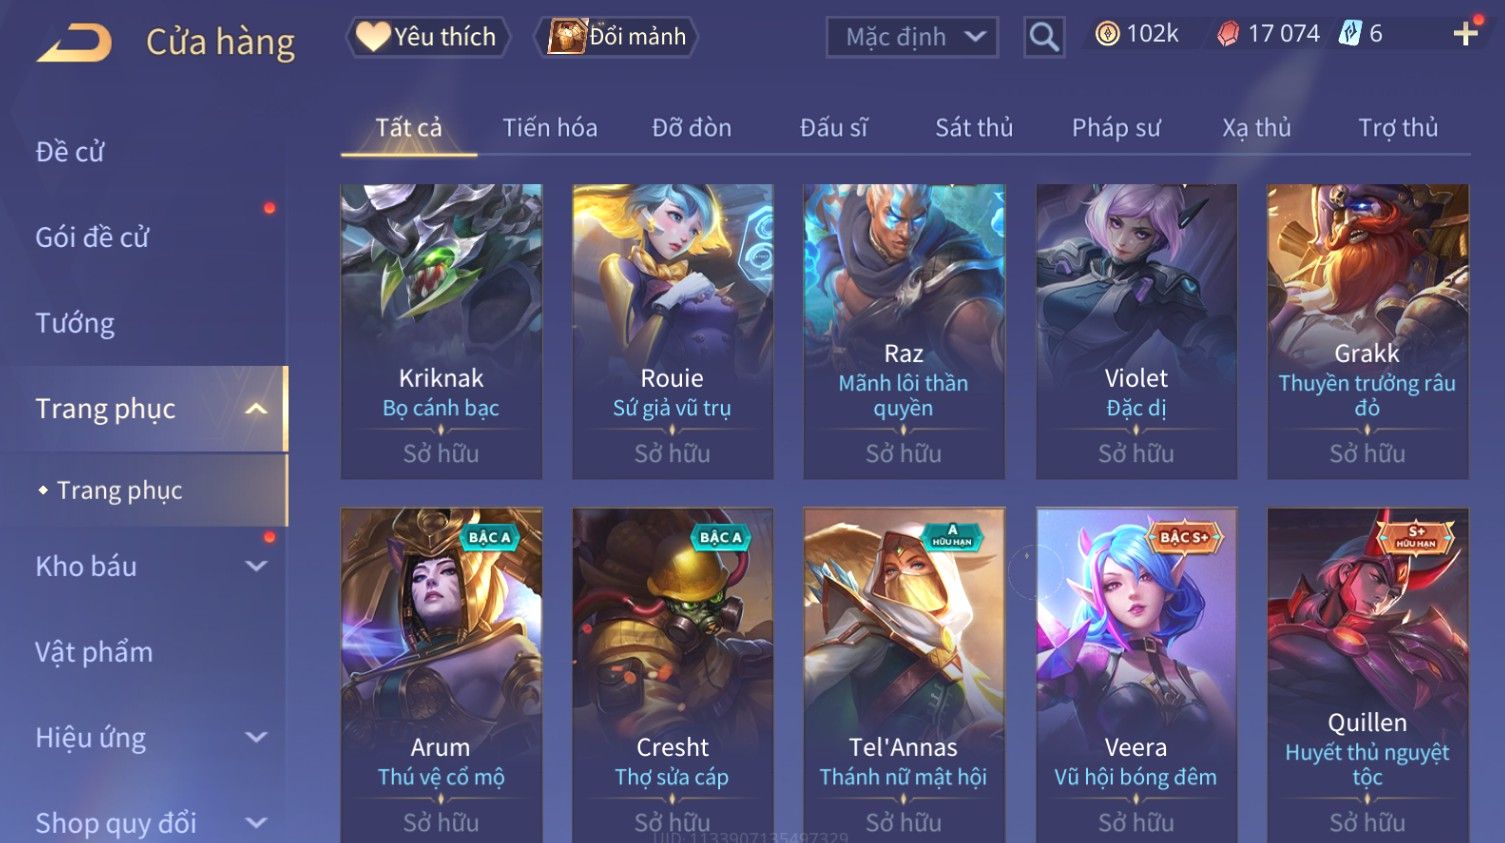Select the Tiến hóa tab
1505x843 pixels.
click(x=550, y=128)
